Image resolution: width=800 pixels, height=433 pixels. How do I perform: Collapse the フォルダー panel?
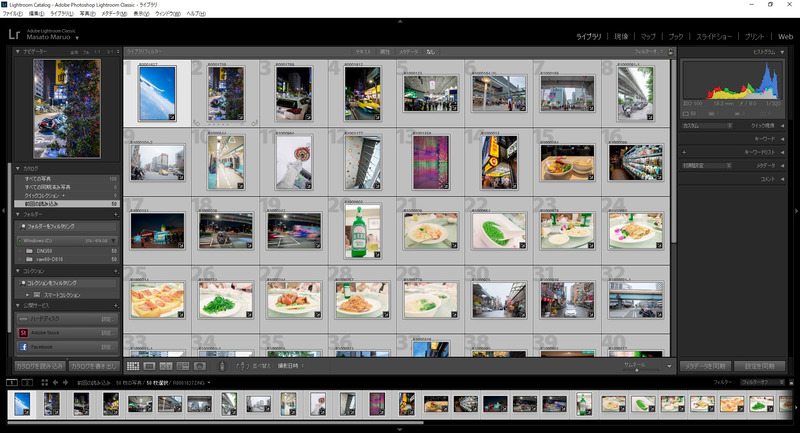(18, 215)
